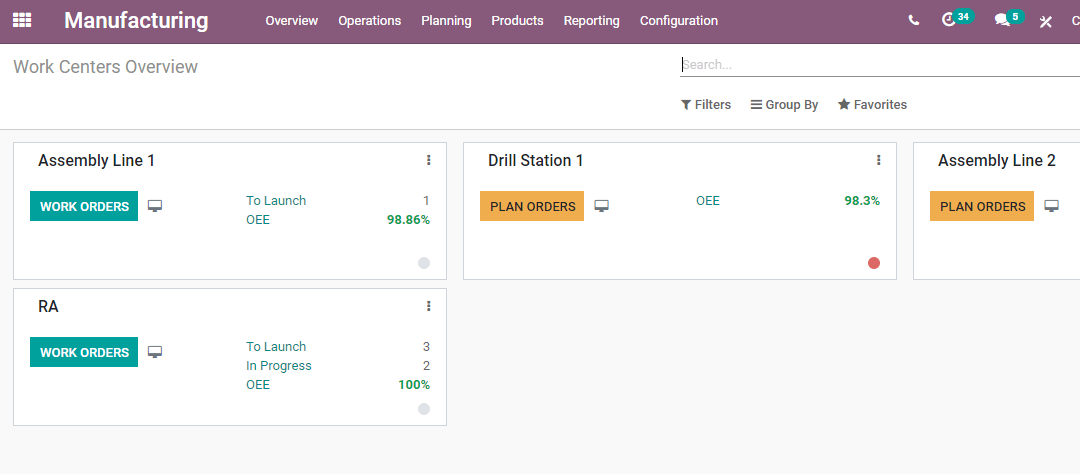The image size is (1080, 474).
Task: Click the debug tools wrench icon
Action: [1046, 21]
